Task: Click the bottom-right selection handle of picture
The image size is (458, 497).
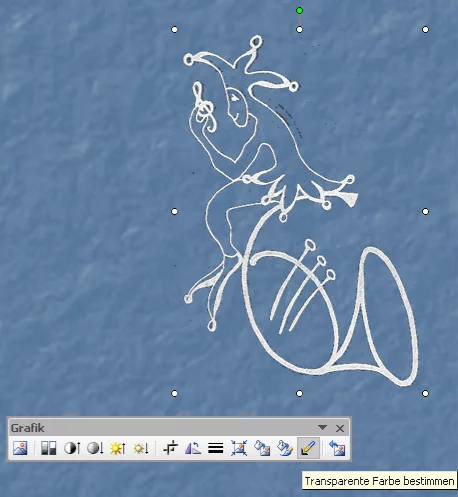Action: coord(425,394)
